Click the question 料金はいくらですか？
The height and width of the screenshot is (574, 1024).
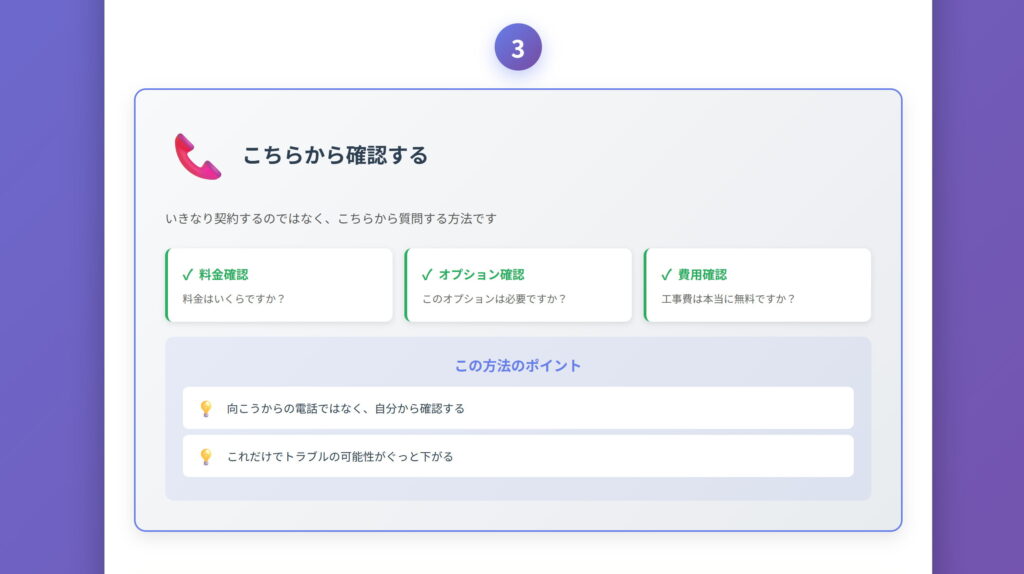233,298
